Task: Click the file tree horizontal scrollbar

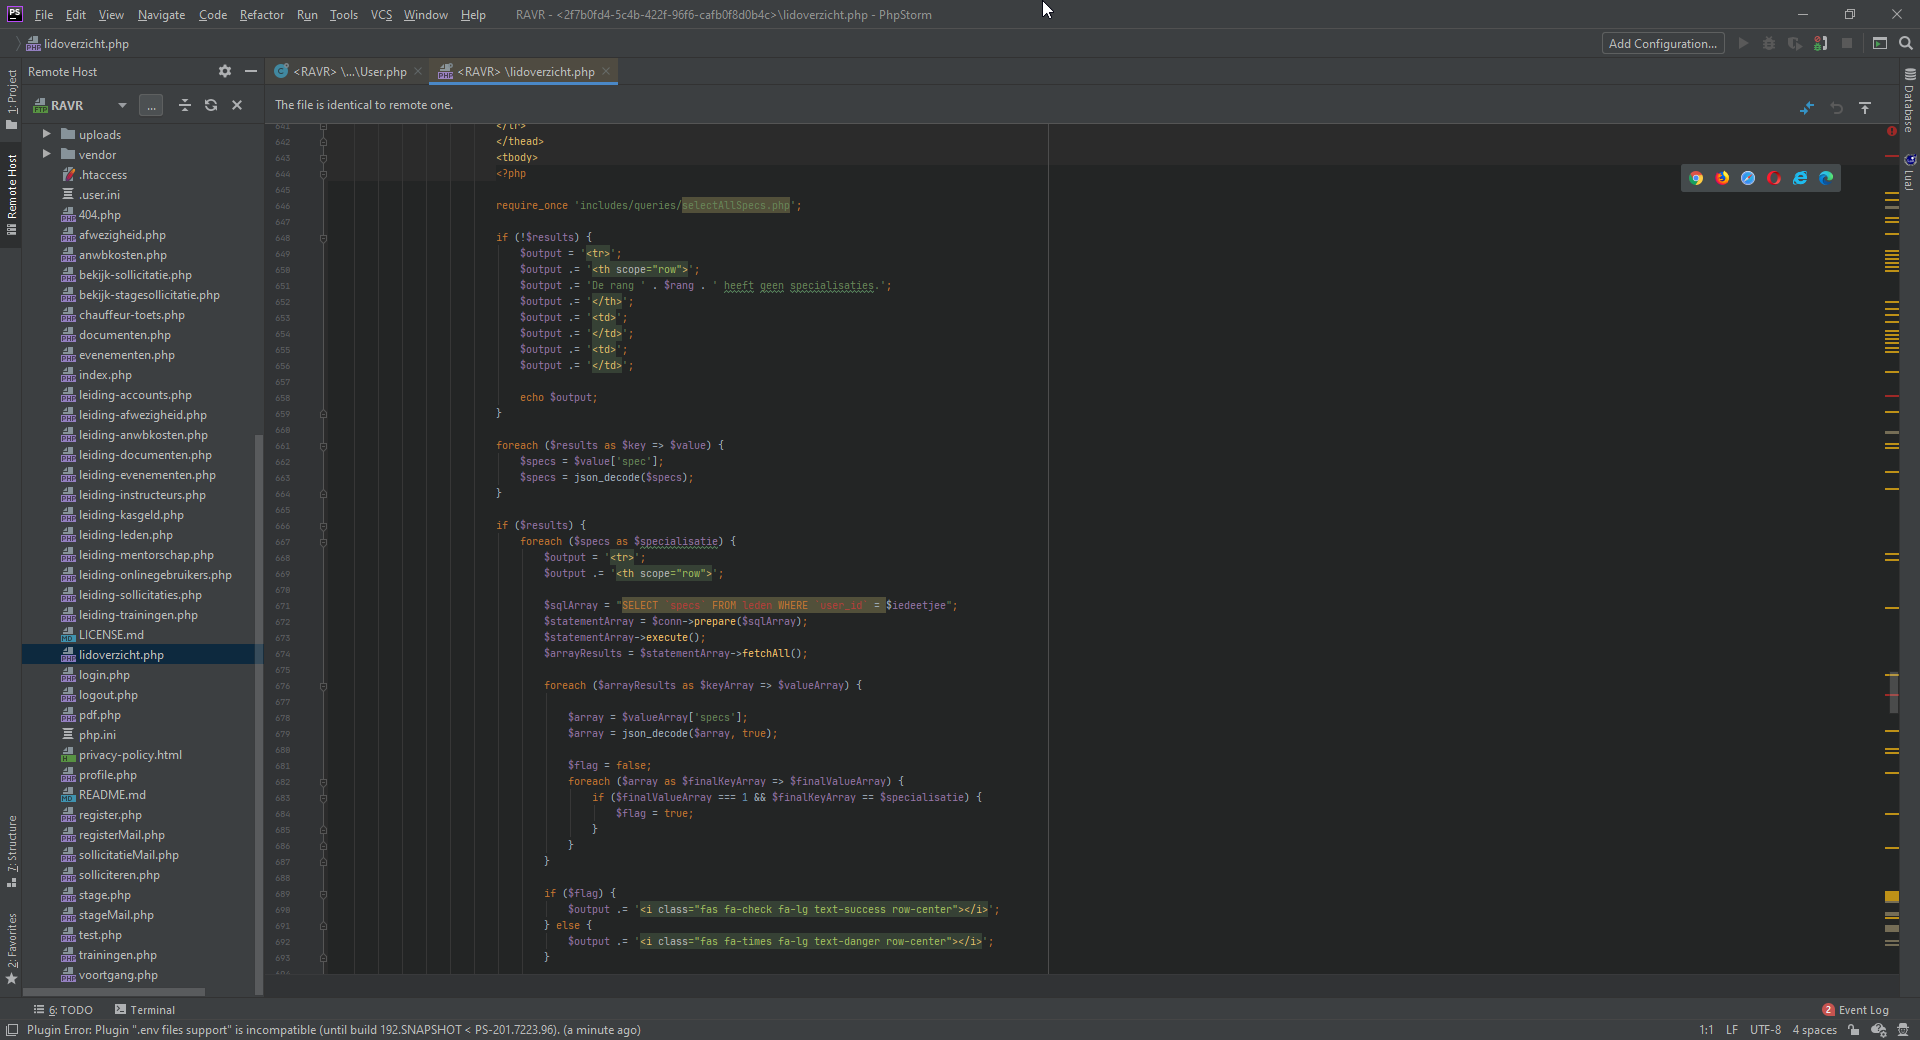Action: click(x=113, y=992)
